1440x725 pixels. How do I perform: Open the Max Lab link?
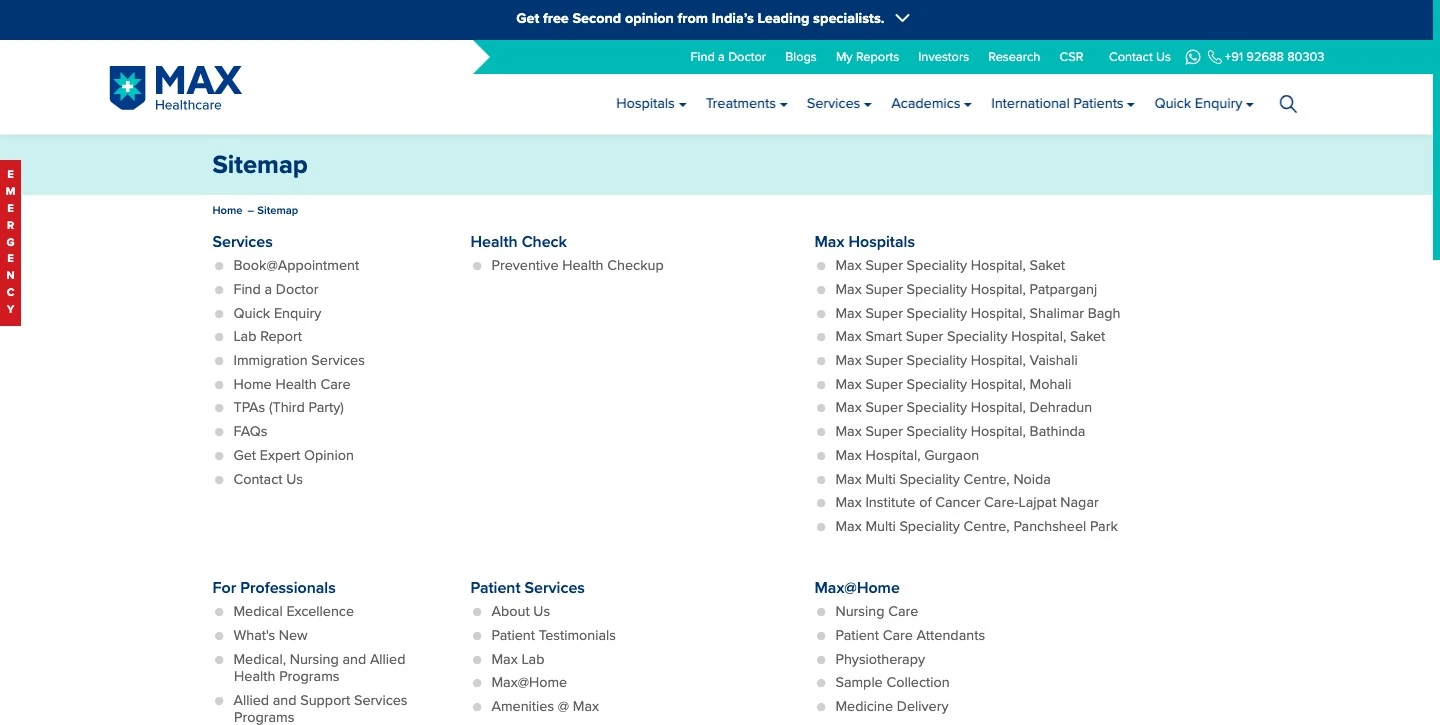pyautogui.click(x=517, y=660)
